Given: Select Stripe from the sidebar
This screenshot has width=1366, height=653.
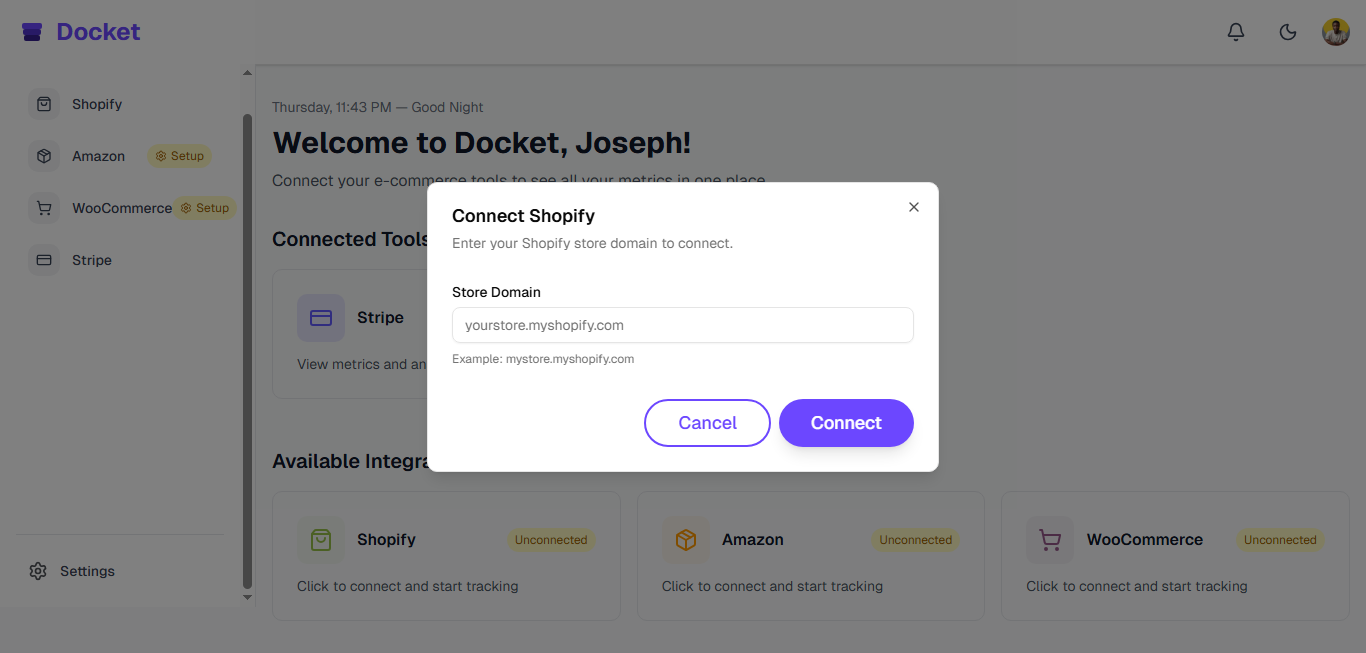Looking at the screenshot, I should coord(44,260).
